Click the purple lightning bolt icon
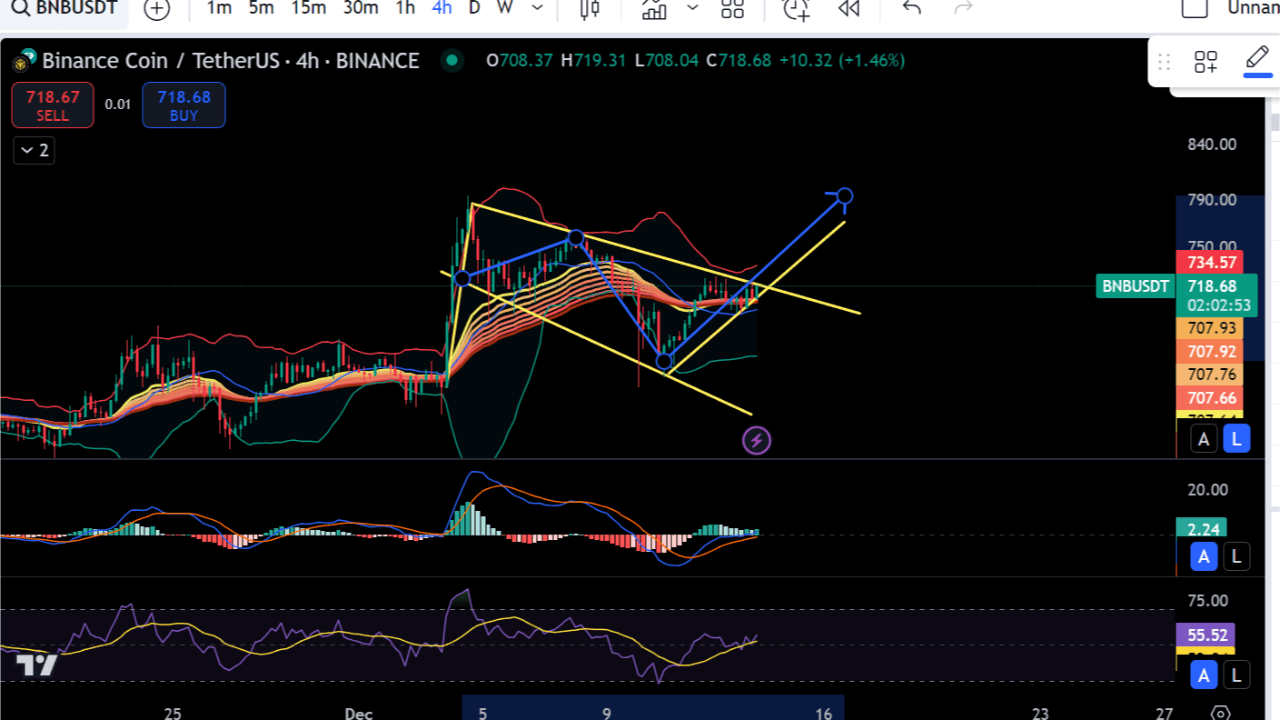1280x720 pixels. 757,440
